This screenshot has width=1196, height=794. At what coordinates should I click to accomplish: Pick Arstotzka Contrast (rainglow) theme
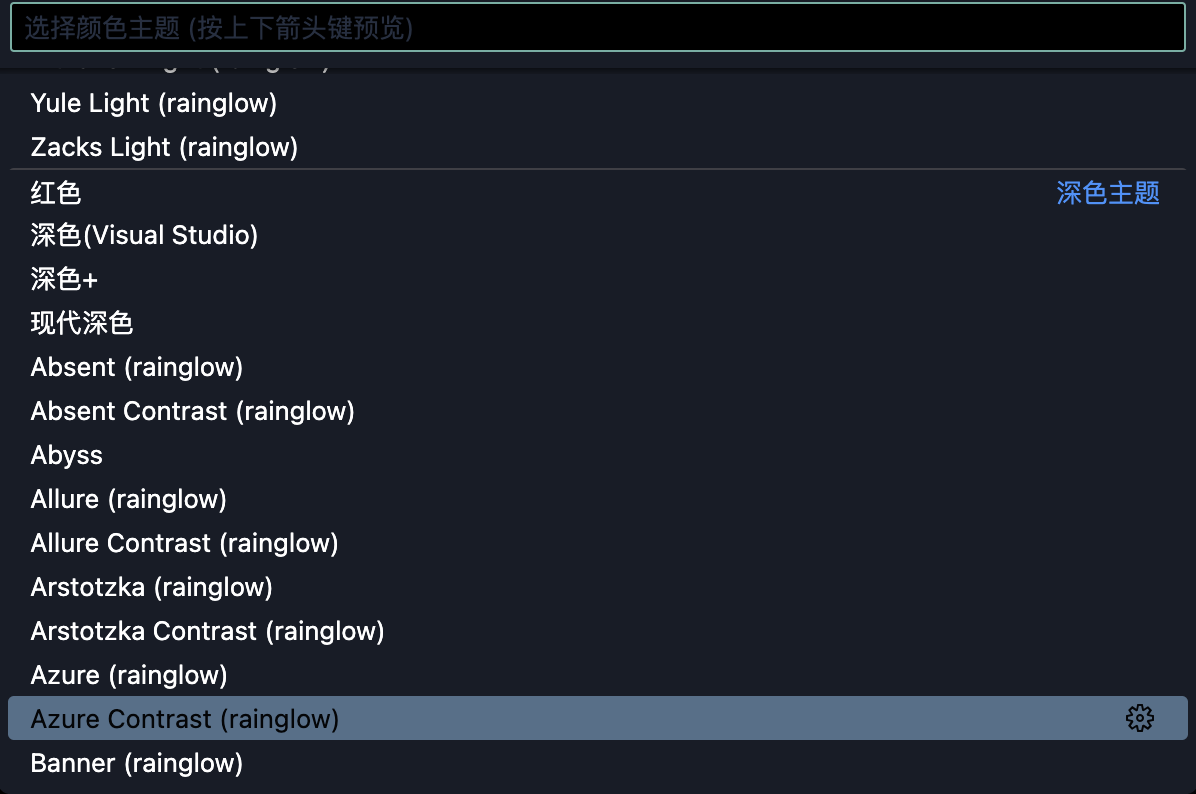coord(598,631)
